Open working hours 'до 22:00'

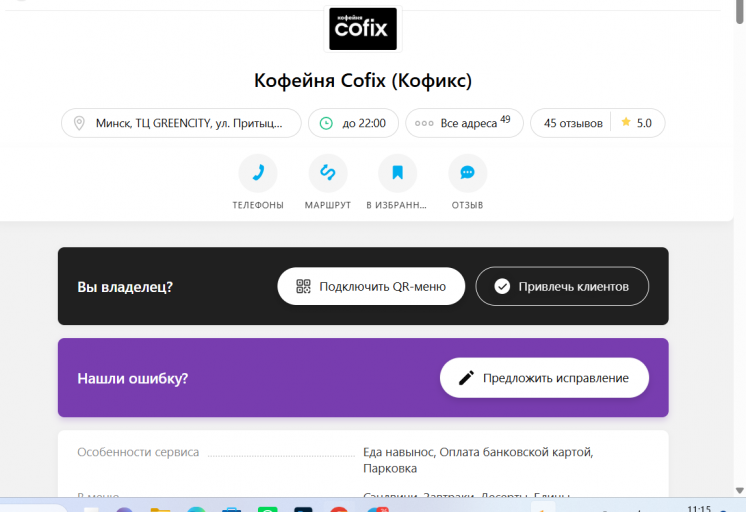tap(353, 123)
